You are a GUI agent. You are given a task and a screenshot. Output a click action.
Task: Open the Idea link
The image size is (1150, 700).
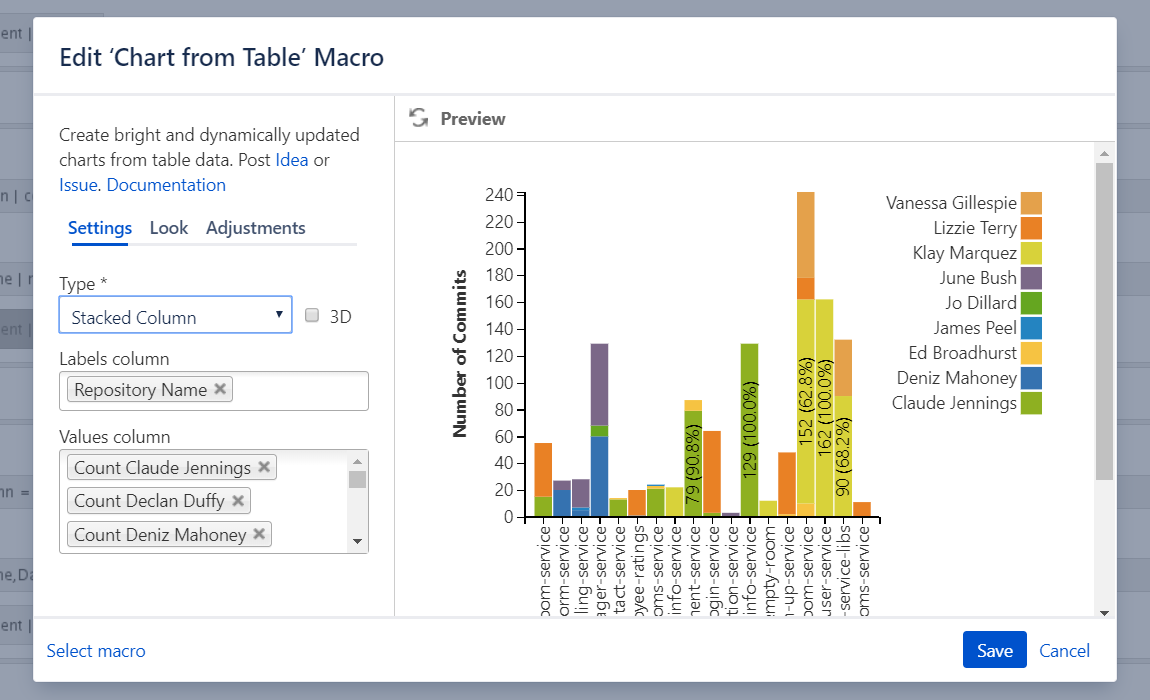pos(291,158)
